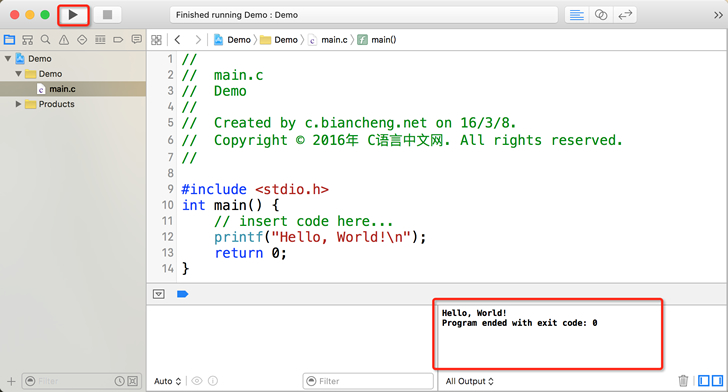
Task: Open the breakpoint navigator icon
Action: (118, 40)
